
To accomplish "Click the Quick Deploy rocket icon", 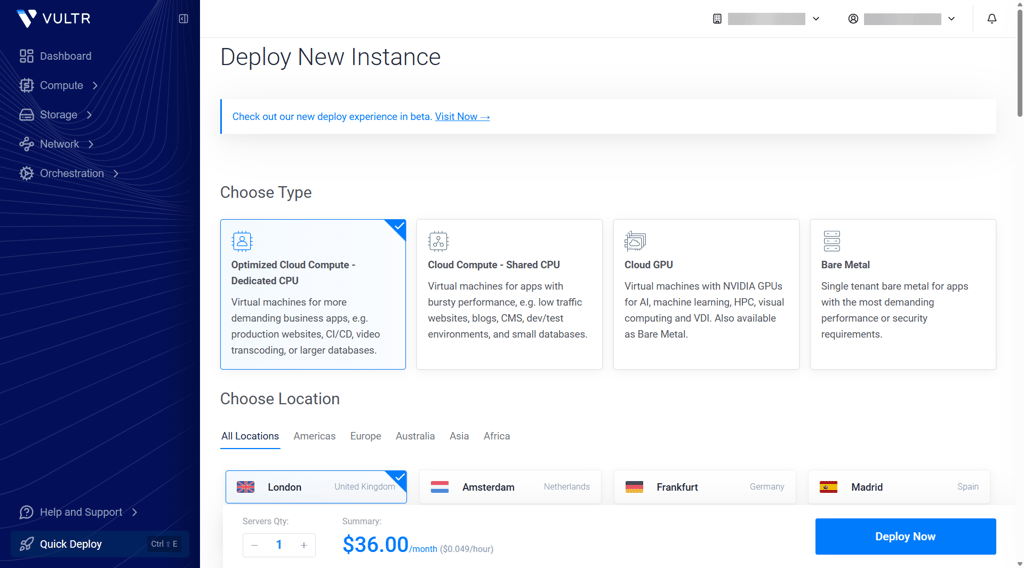I will click(x=26, y=544).
